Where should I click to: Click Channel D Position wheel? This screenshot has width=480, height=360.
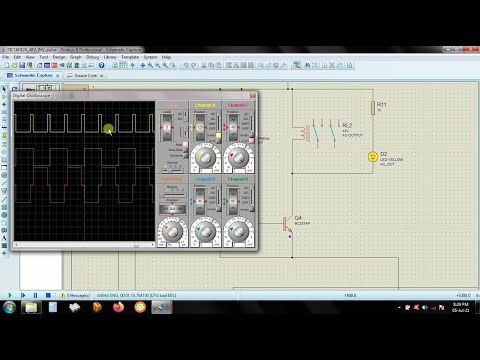(233, 201)
